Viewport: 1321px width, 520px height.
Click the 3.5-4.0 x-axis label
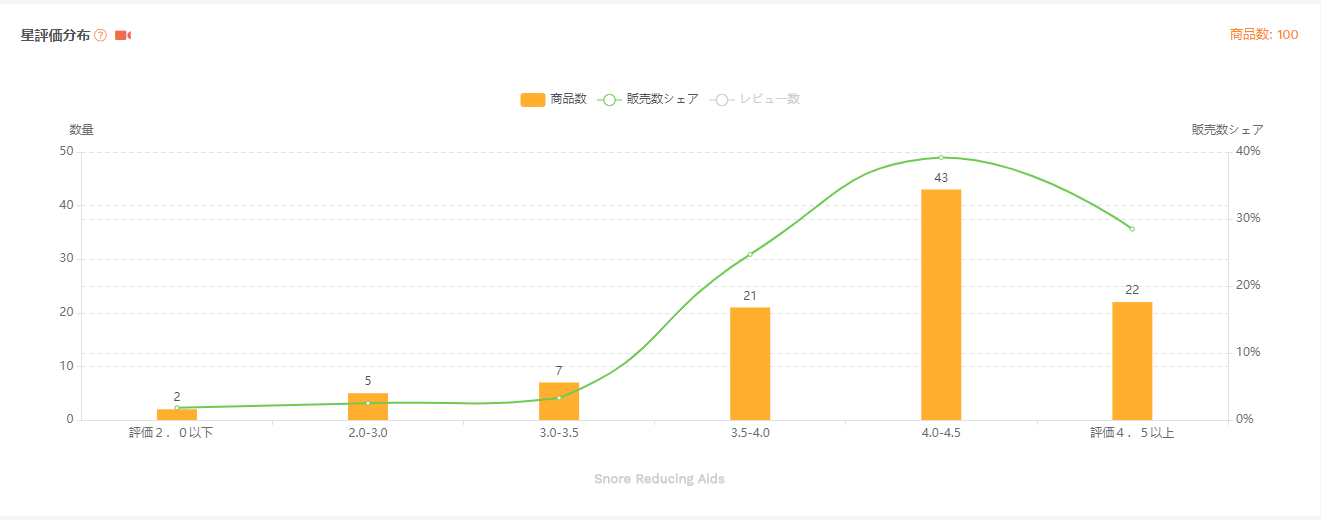pos(750,433)
